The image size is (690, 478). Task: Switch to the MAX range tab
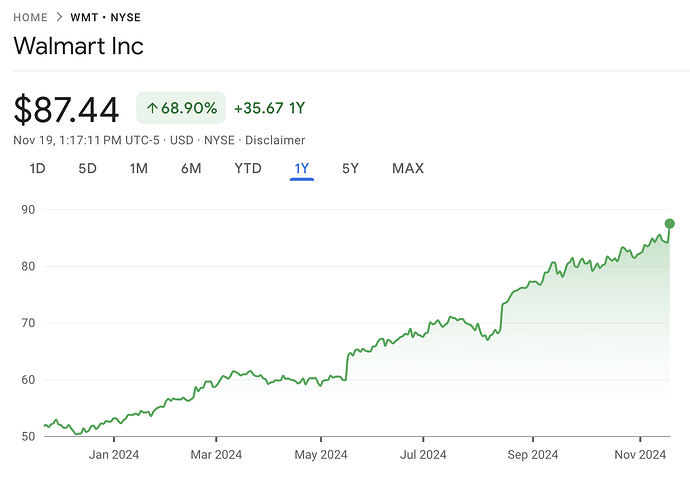coord(408,169)
